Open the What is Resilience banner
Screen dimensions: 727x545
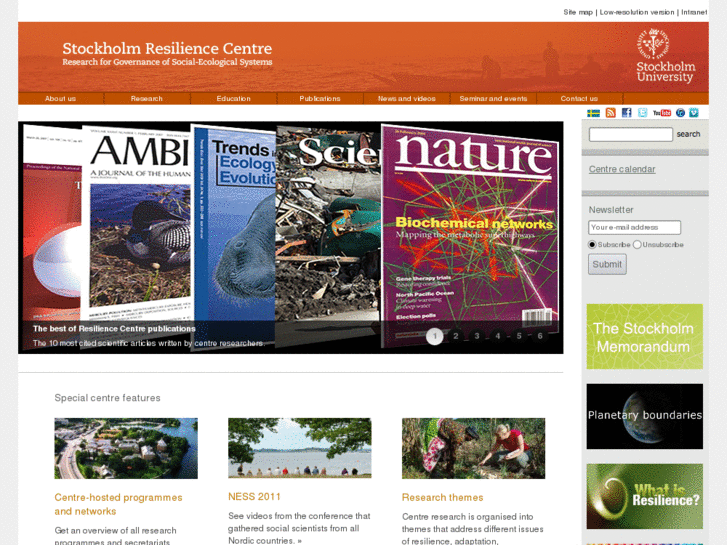click(644, 496)
